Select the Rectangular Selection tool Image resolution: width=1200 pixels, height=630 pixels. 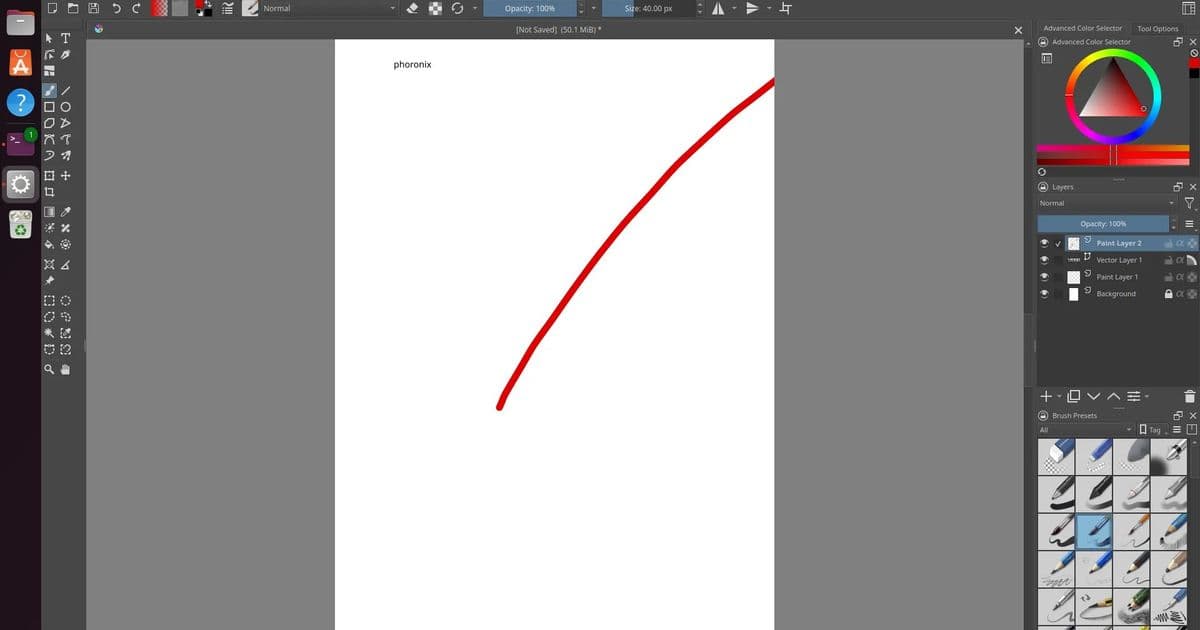[x=48, y=300]
